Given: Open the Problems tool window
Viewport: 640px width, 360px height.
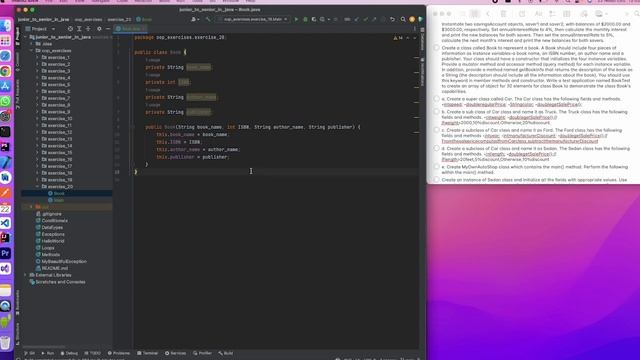Looking at the screenshot, I should point(118,353).
